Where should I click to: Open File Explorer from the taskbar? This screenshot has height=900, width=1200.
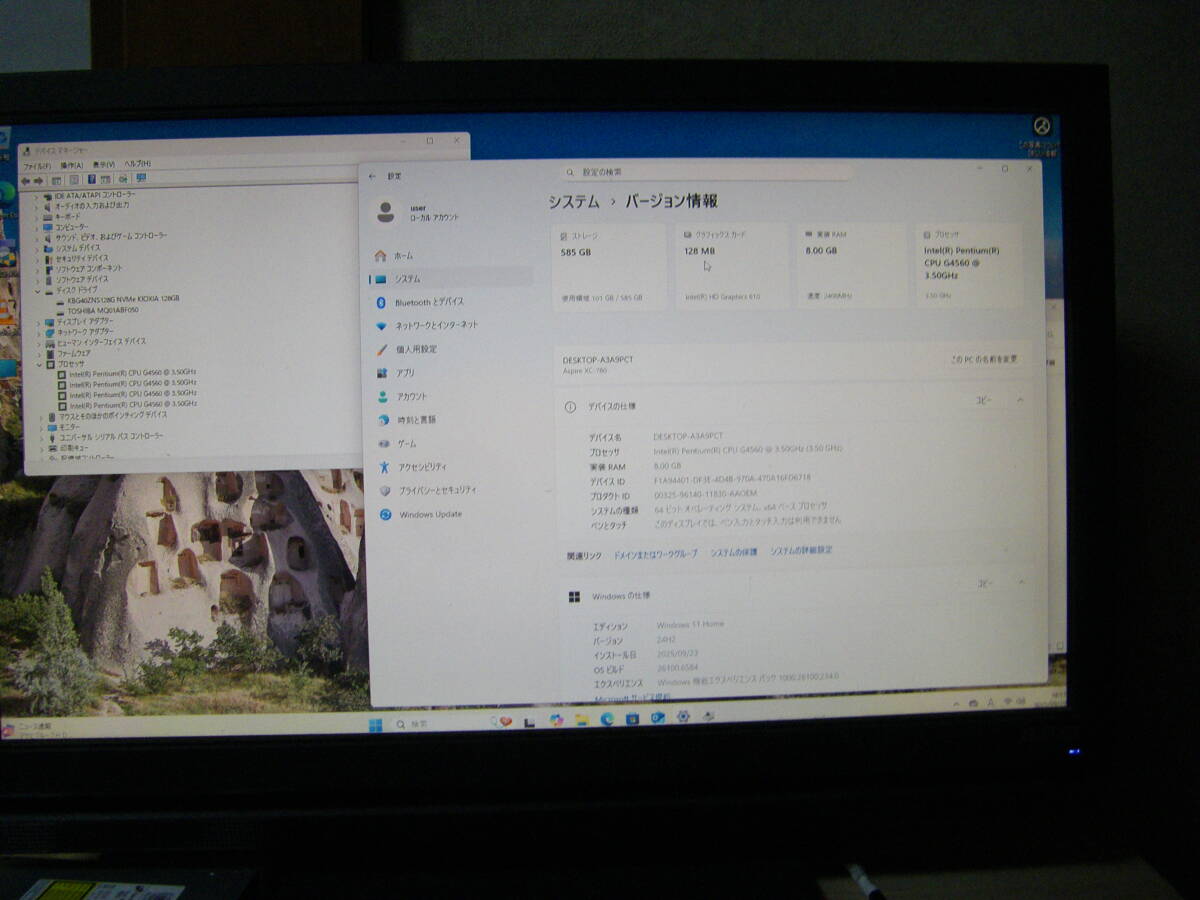click(582, 720)
